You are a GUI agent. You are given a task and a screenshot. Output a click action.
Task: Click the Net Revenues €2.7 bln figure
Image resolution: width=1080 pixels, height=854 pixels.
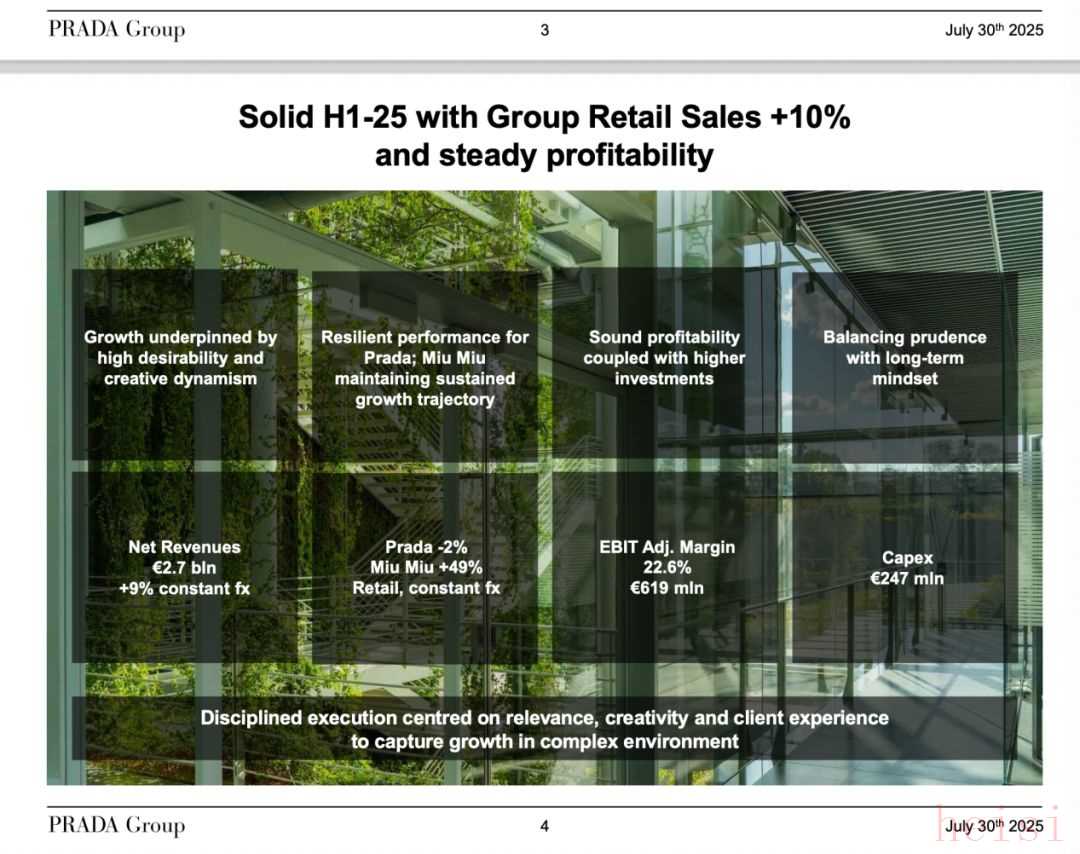click(184, 568)
